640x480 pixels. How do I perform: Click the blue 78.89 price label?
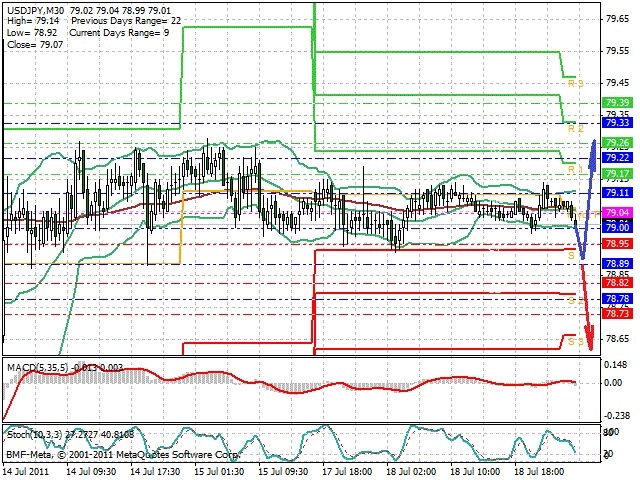point(617,264)
